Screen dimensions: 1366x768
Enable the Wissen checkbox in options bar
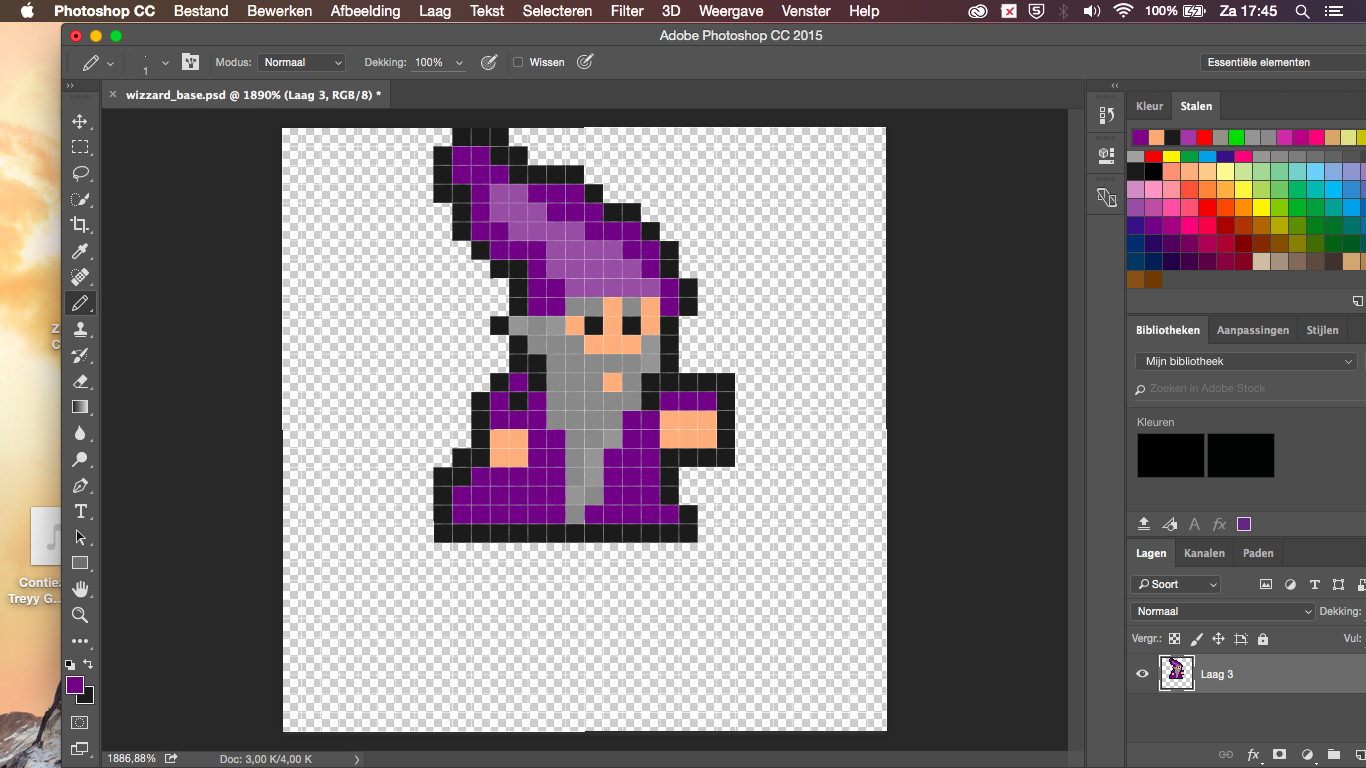[517, 61]
